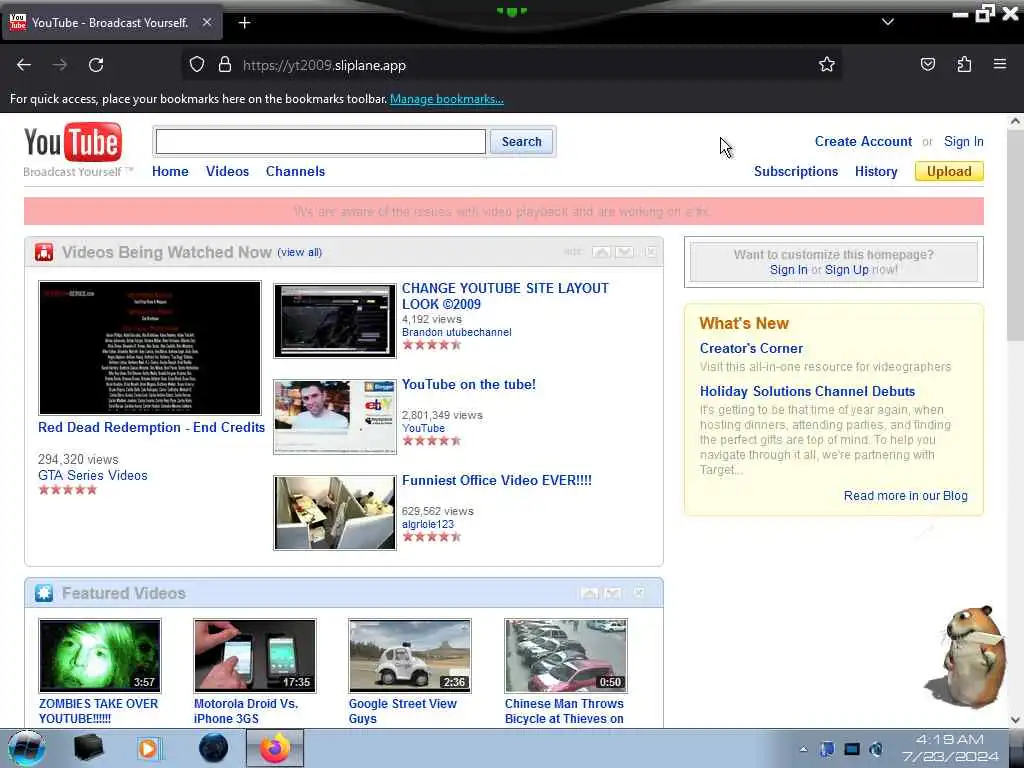
Task: Open the Windows Start orb
Action: click(26, 748)
